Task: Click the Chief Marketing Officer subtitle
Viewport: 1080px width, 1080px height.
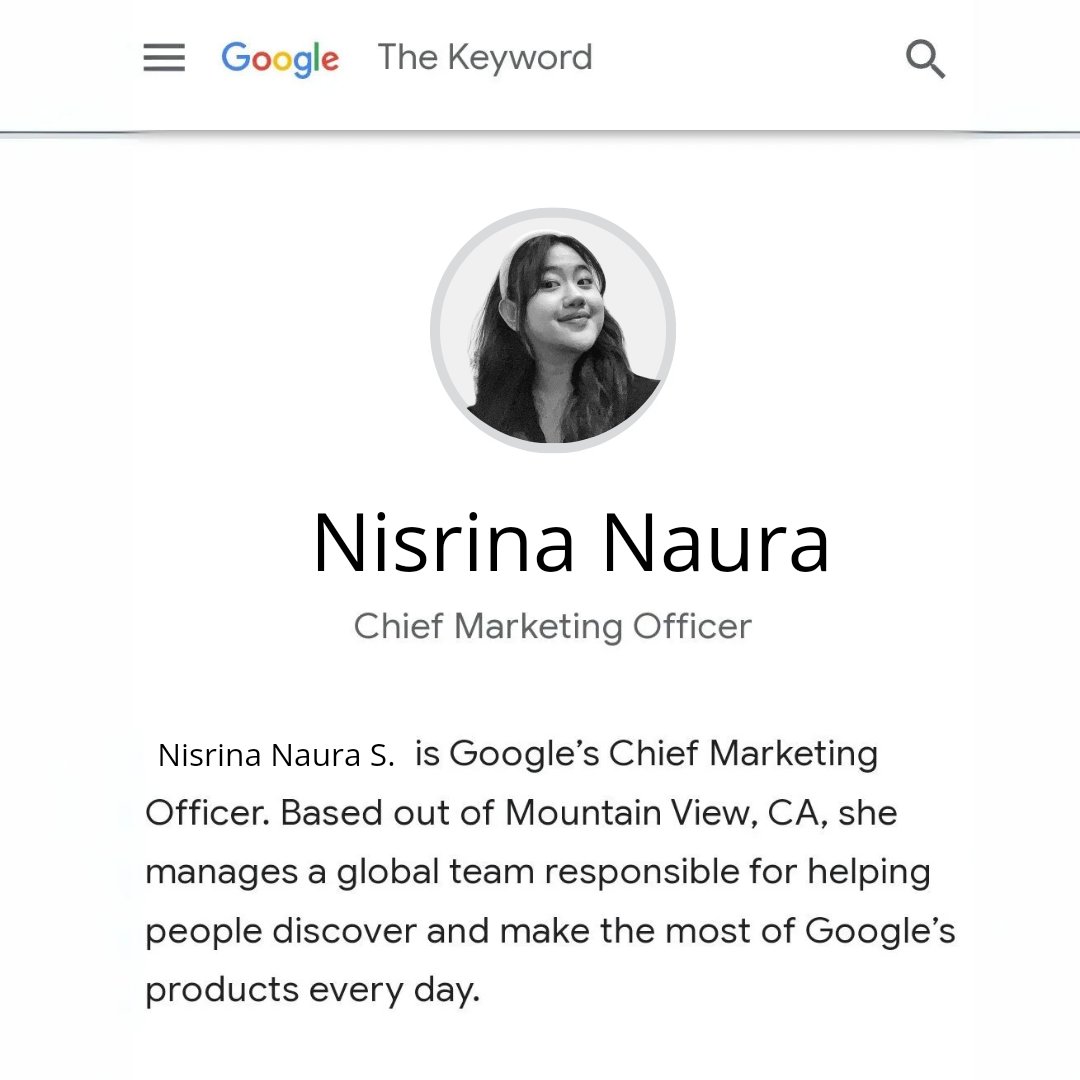Action: pyautogui.click(x=552, y=627)
